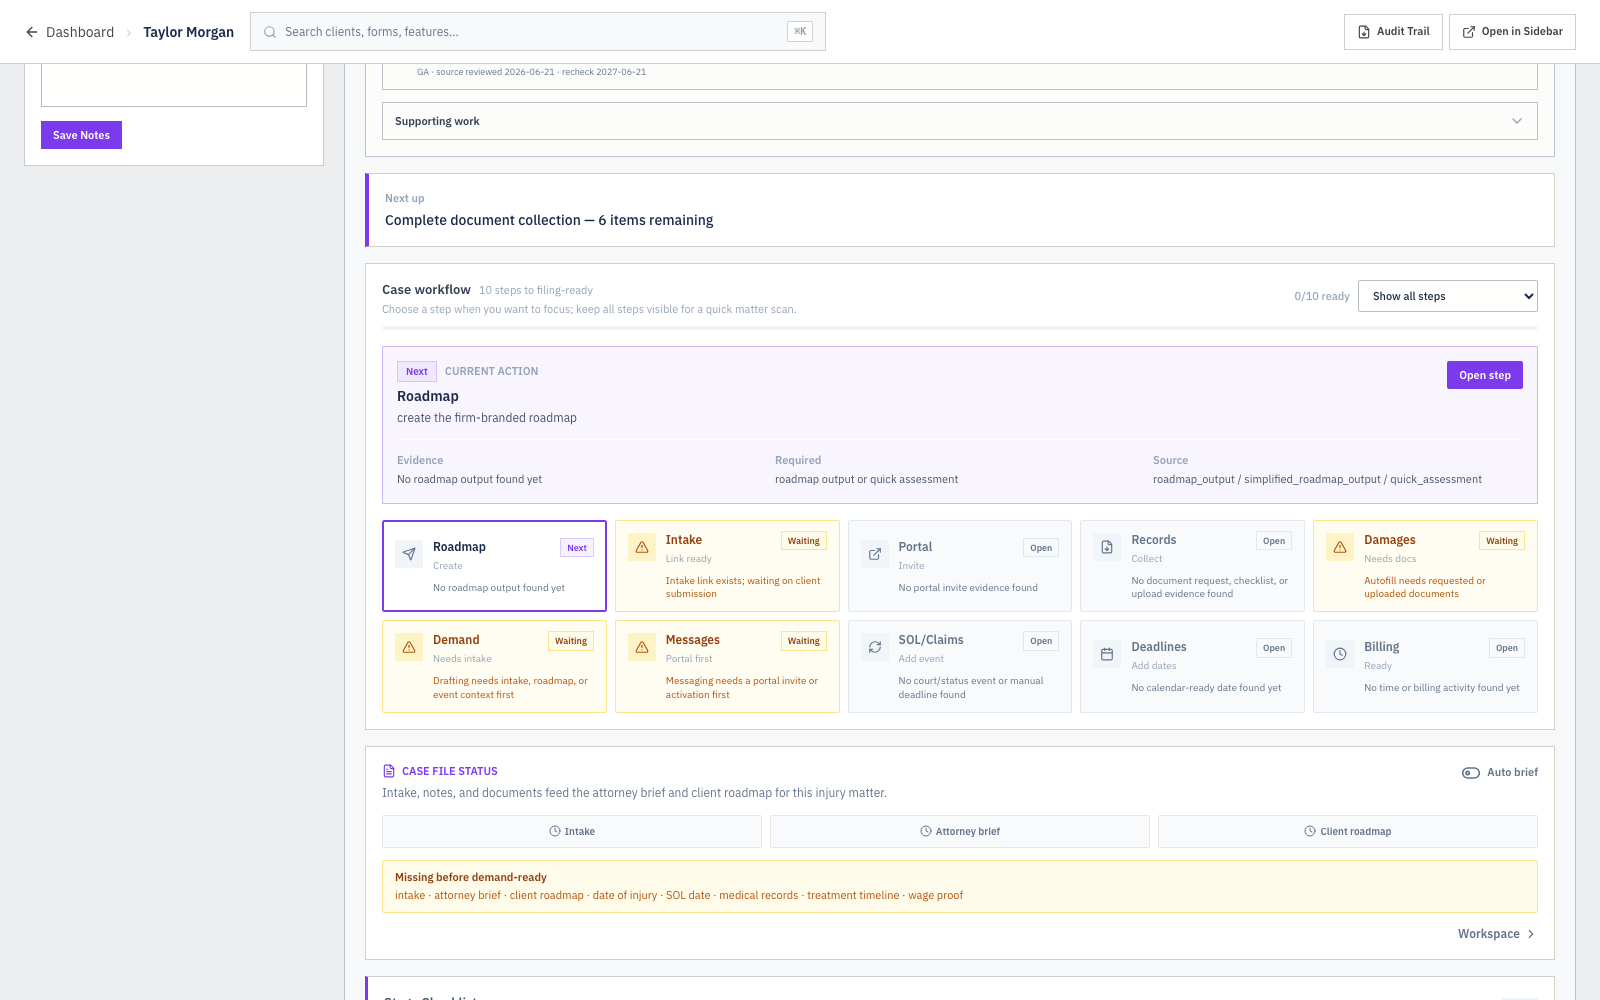The height and width of the screenshot is (1000, 1600).
Task: Click the ⌘K shortcut badge in search
Action: (x=800, y=32)
